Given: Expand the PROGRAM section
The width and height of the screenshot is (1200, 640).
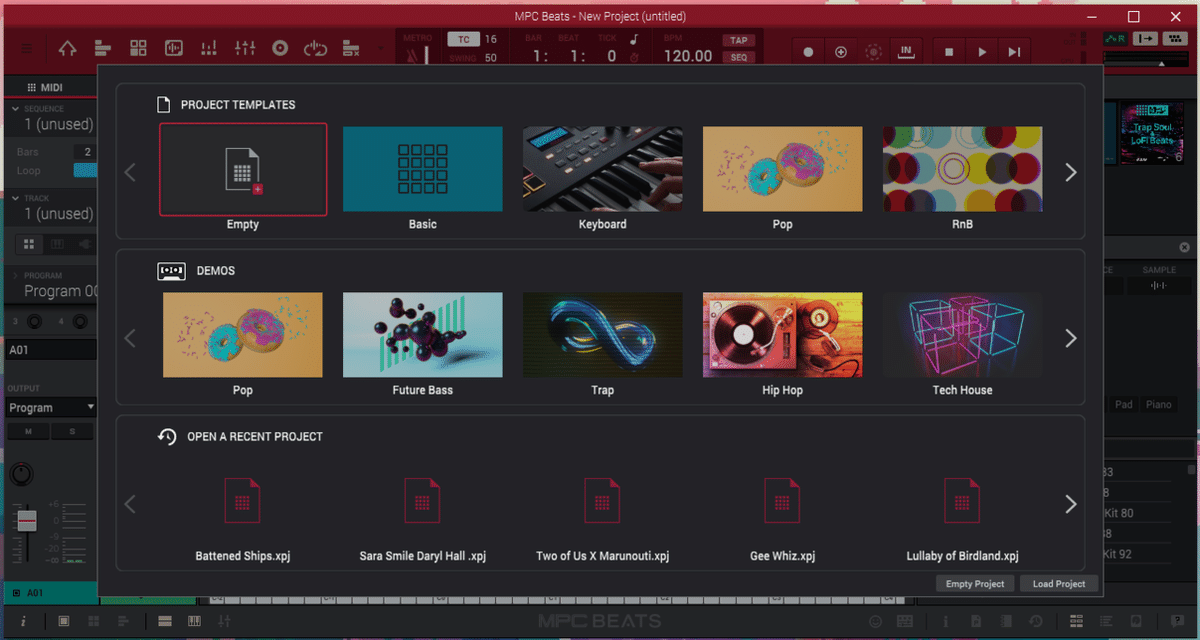Looking at the screenshot, I should [x=17, y=275].
